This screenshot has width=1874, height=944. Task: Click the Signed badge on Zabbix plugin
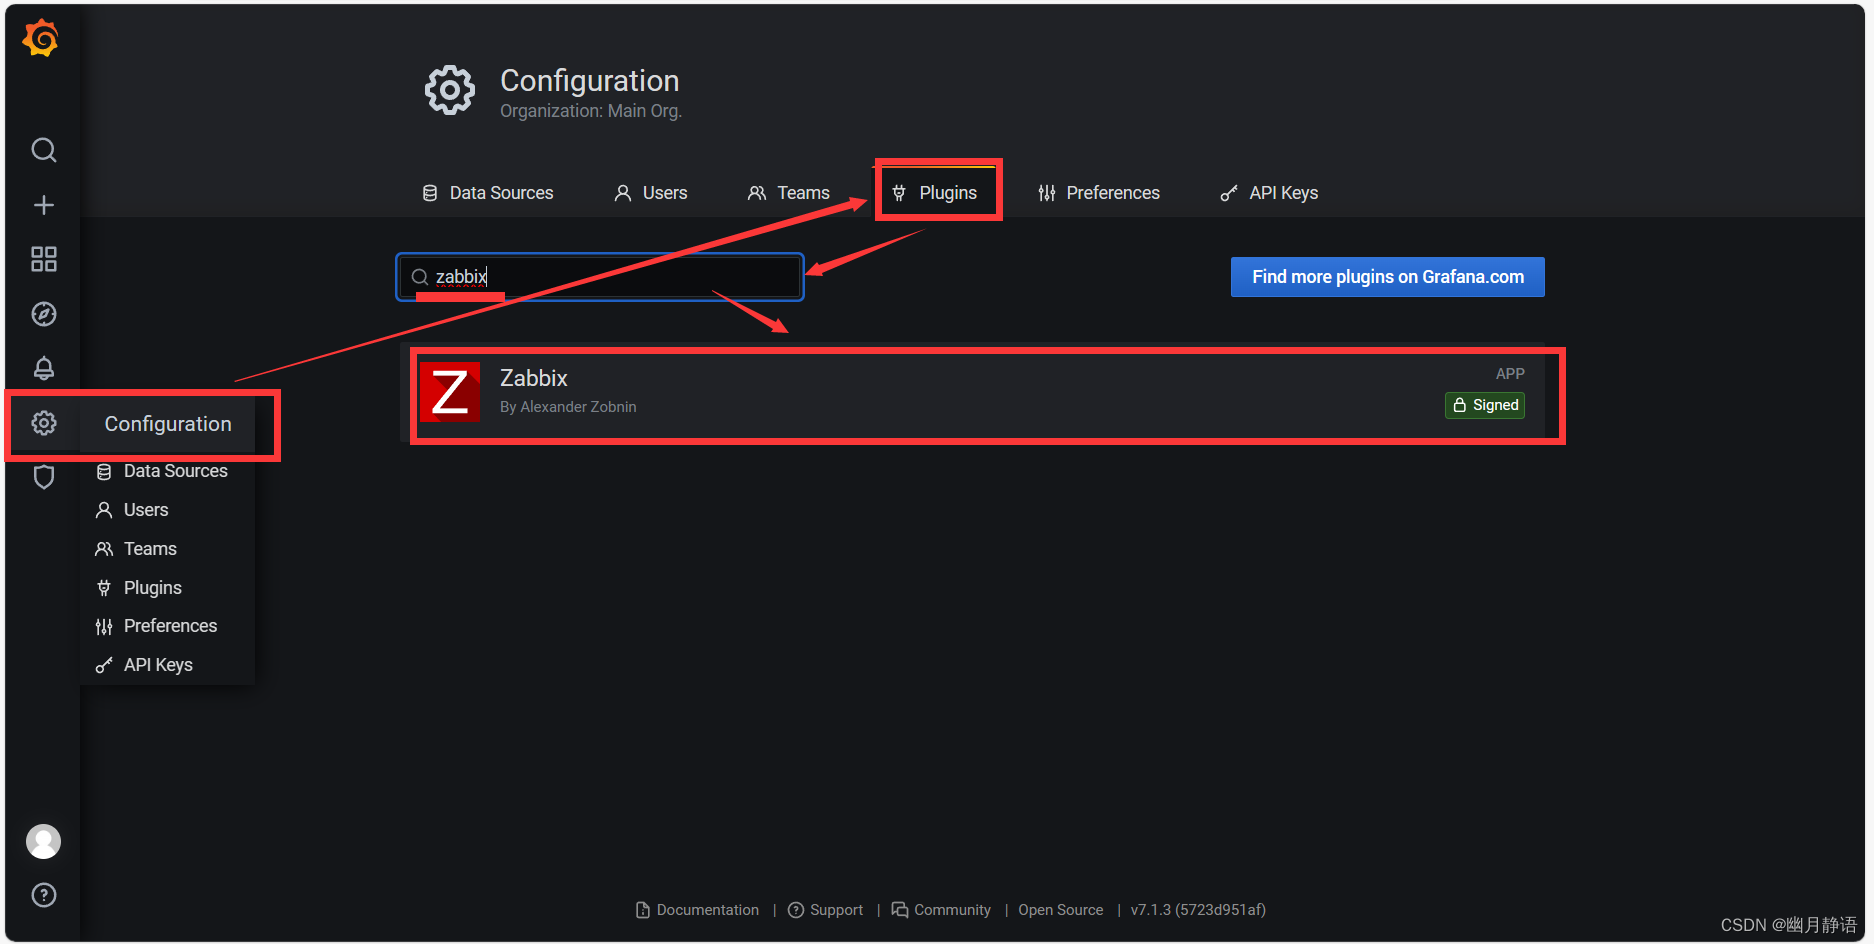point(1485,405)
